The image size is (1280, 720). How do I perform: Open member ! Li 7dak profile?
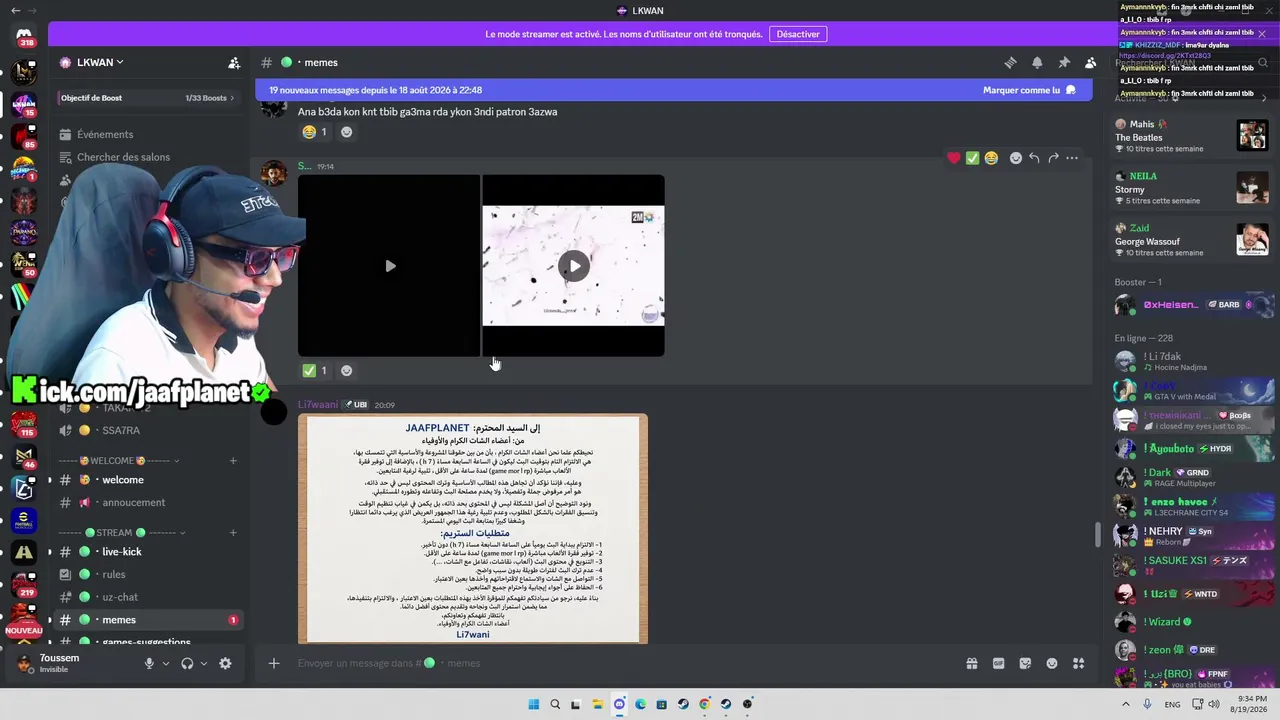pyautogui.click(x=1194, y=361)
